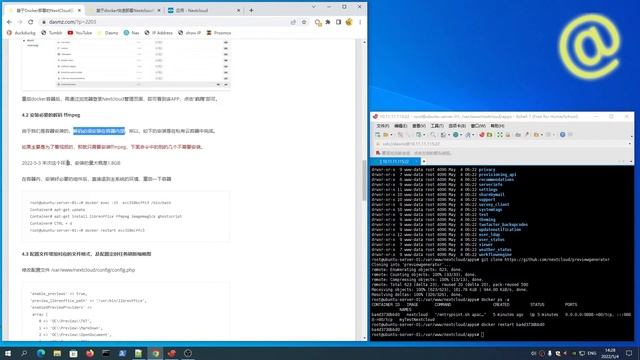This screenshot has height=360, width=640.
Task: Open Chrome's three-dot menu
Action: click(x=360, y=22)
